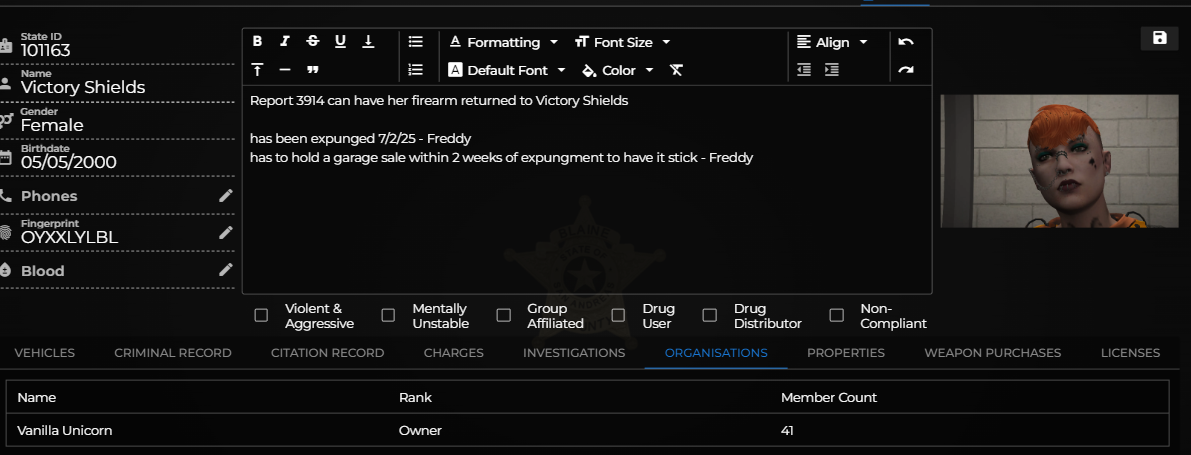
Task: Apply strikethrough formatting
Action: 312,42
